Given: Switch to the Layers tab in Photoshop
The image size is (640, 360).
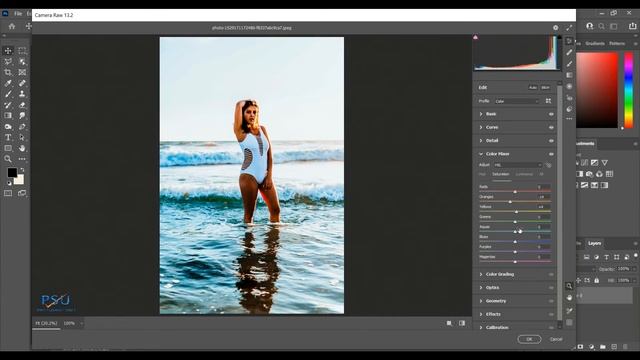Looking at the screenshot, I should [594, 243].
